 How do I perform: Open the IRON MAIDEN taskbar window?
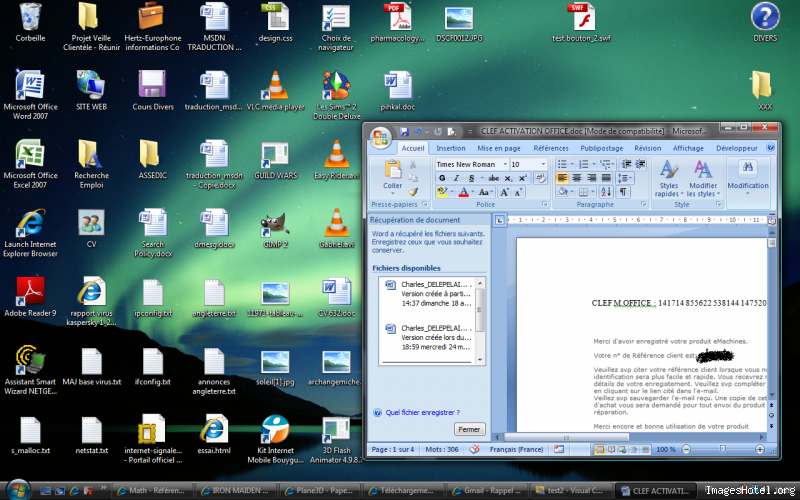click(x=237, y=490)
